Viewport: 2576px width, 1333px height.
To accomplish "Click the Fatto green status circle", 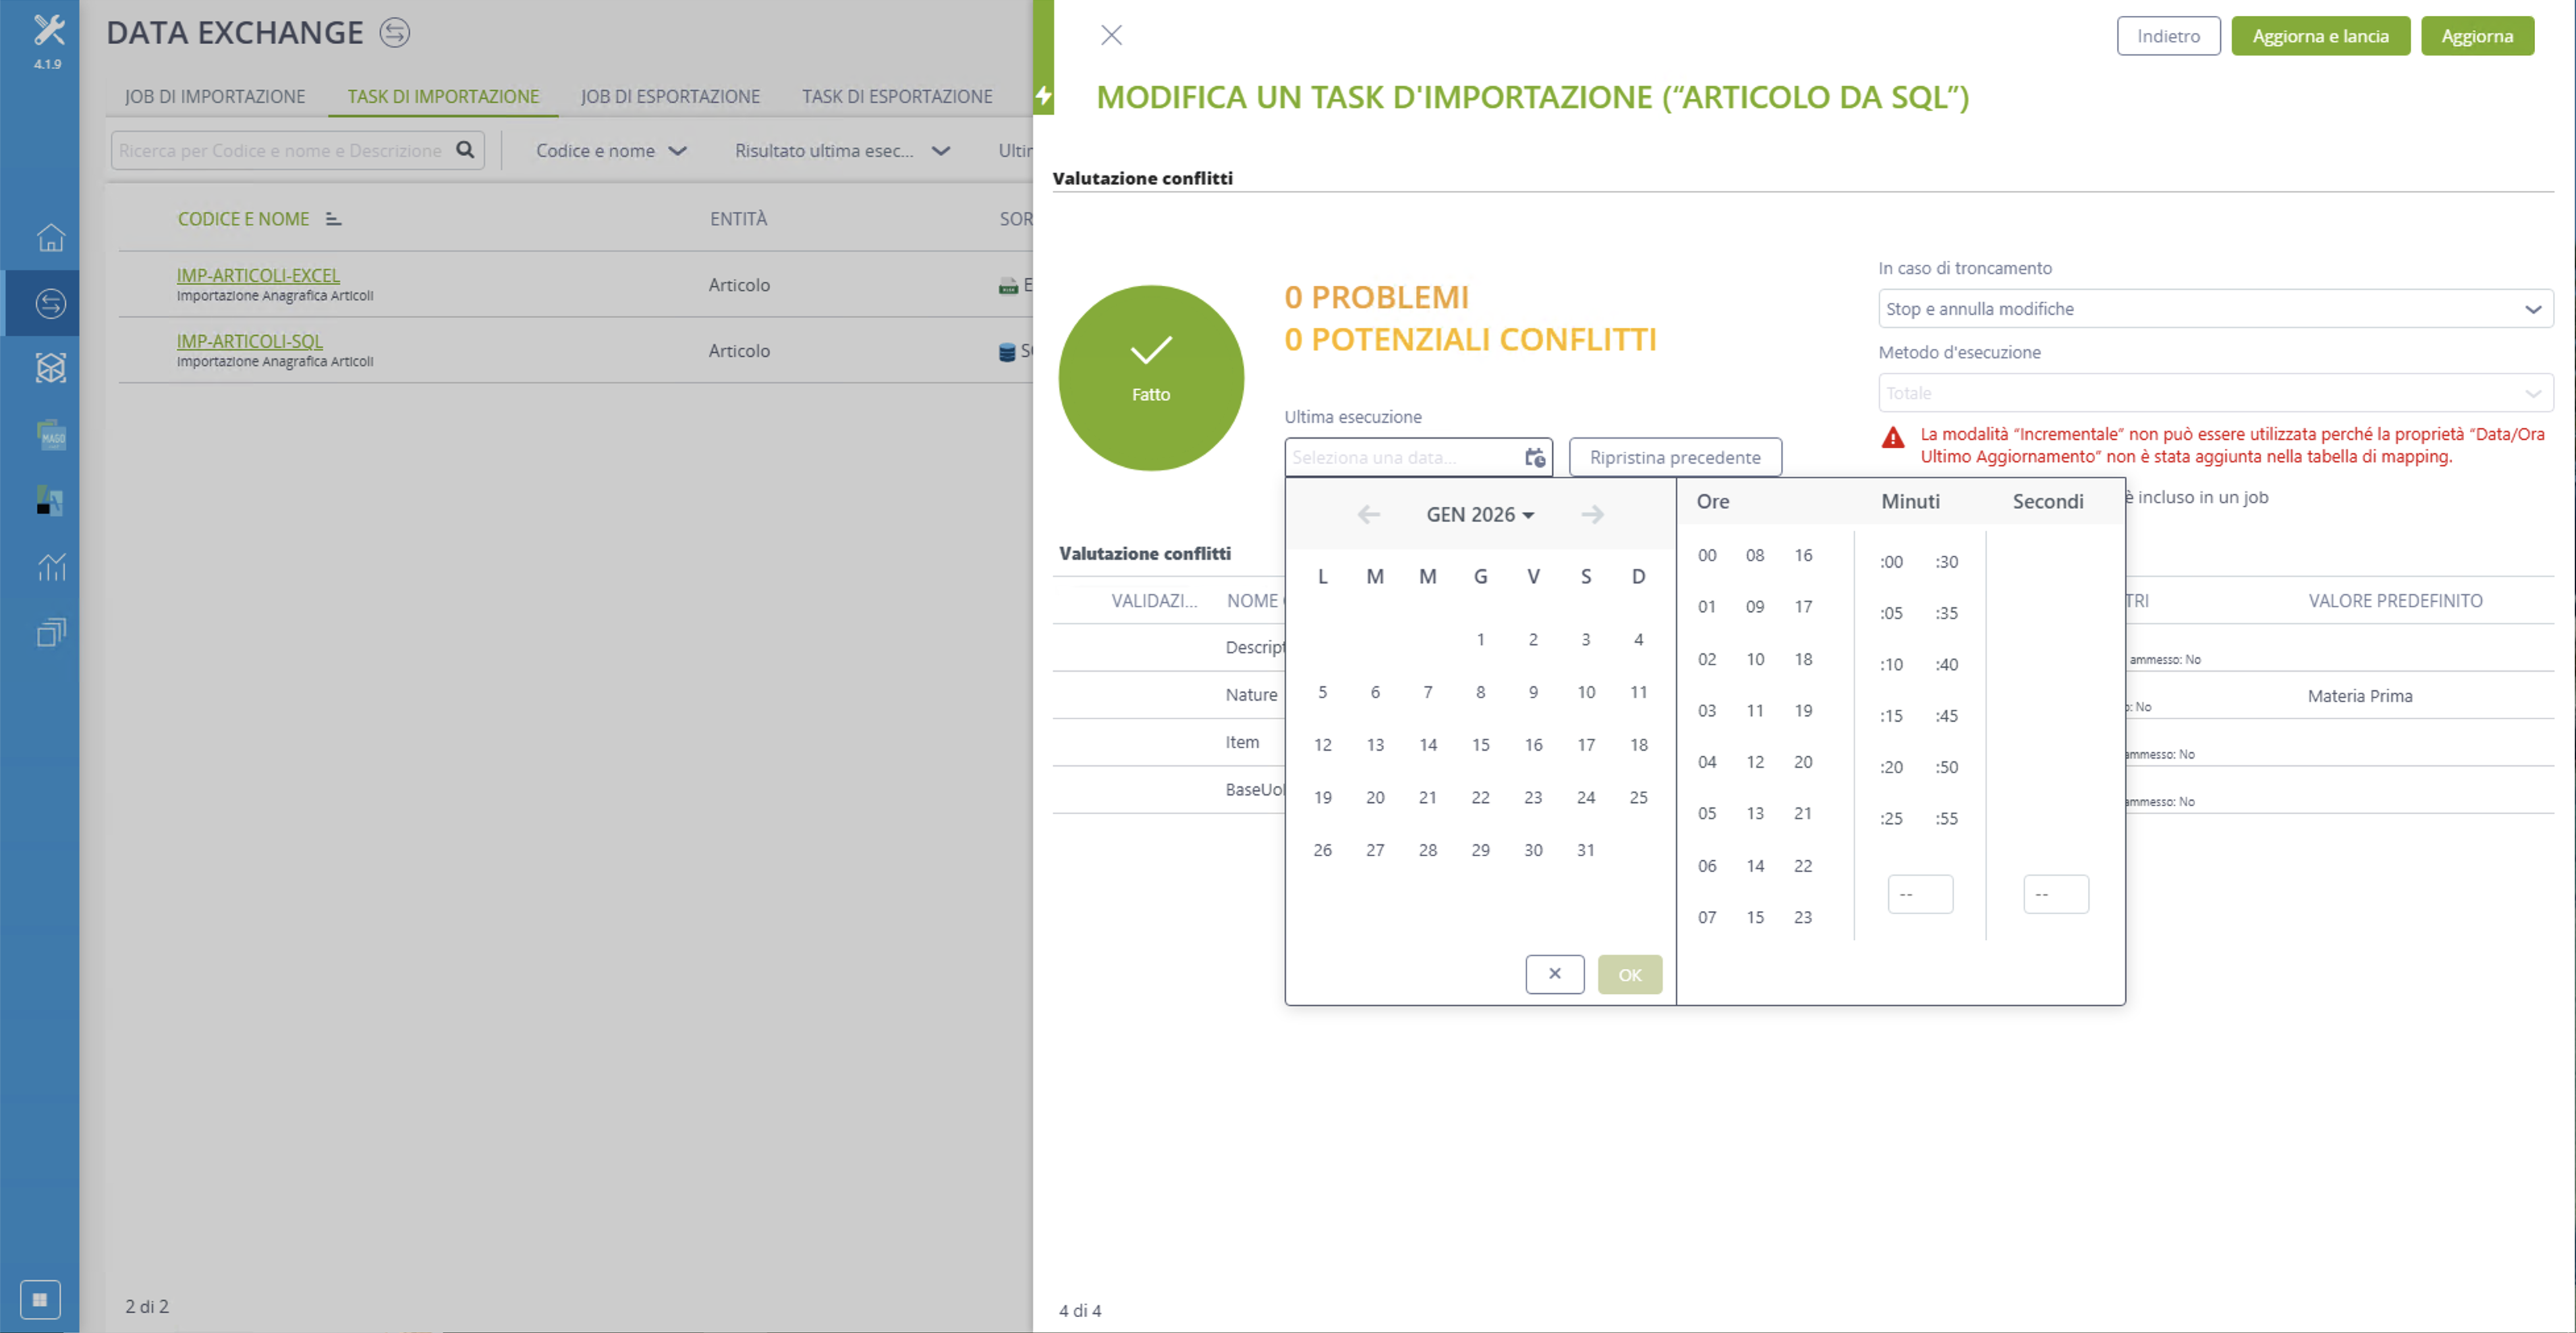I will (x=1151, y=378).
